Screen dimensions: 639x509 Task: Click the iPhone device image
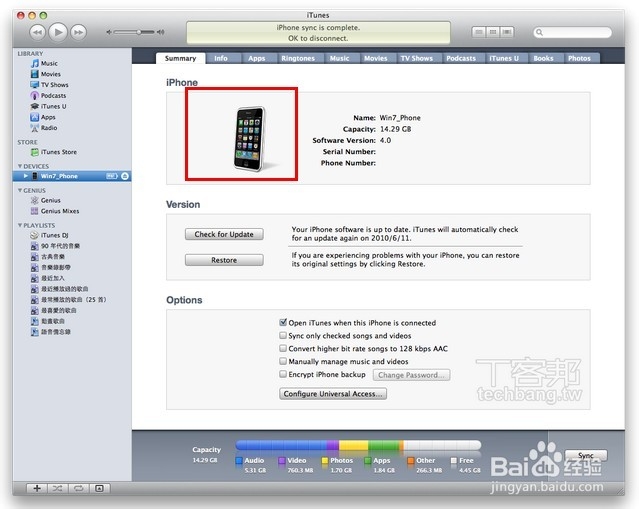249,139
